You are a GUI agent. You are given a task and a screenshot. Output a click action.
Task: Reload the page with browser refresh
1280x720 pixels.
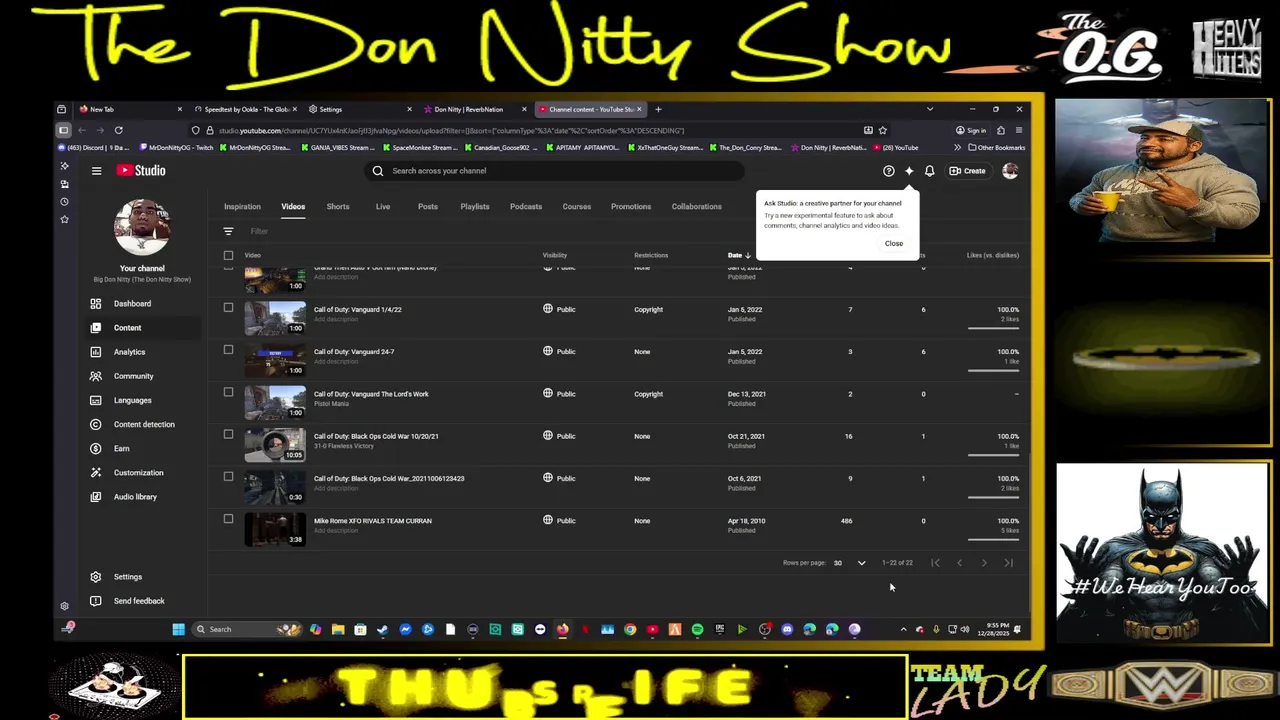tap(118, 130)
